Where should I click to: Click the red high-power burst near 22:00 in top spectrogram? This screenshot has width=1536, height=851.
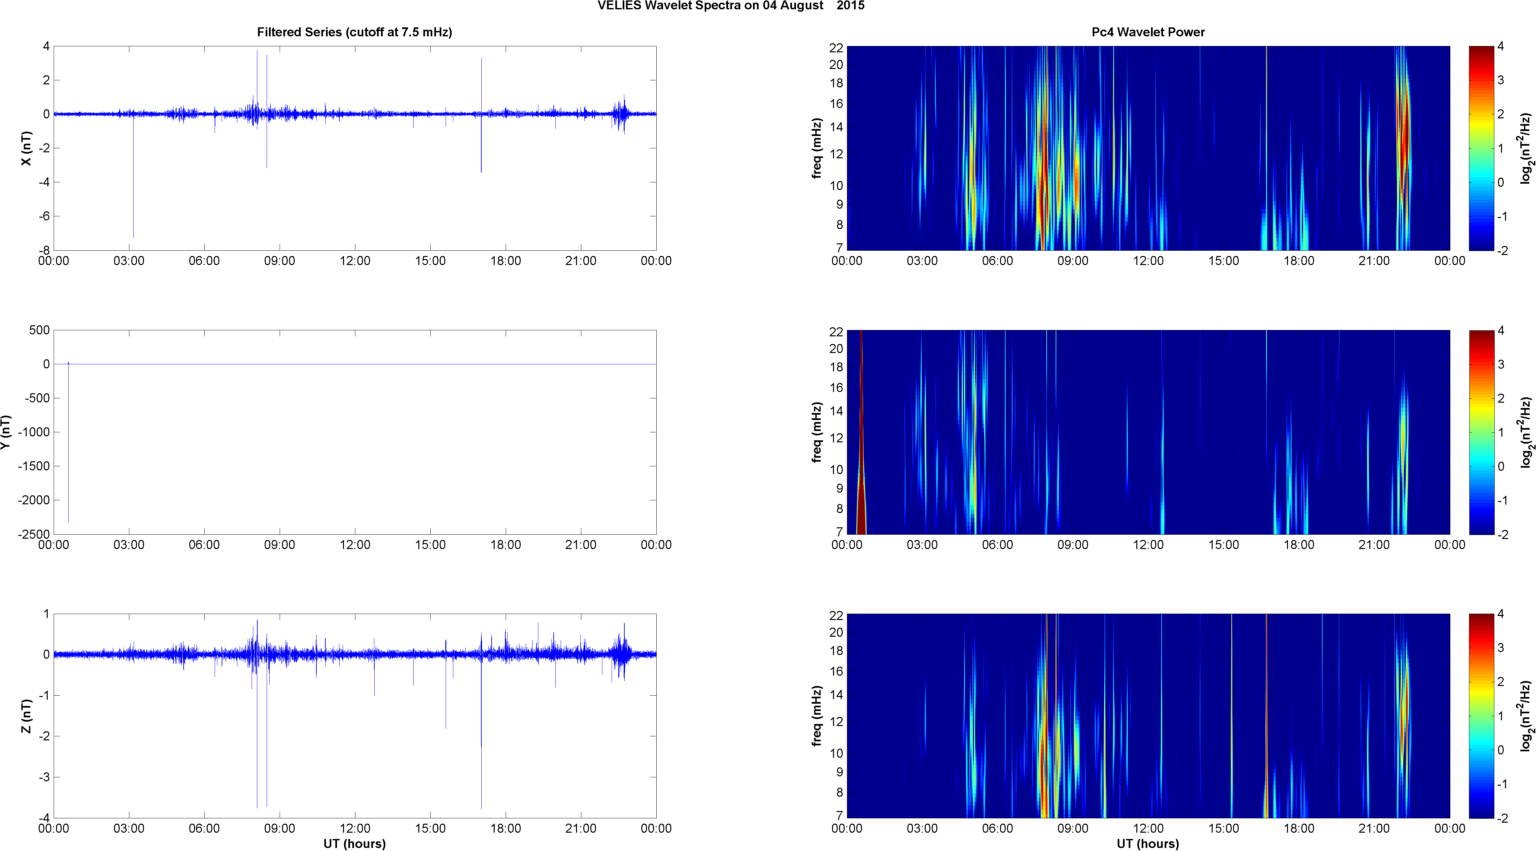point(1403,140)
